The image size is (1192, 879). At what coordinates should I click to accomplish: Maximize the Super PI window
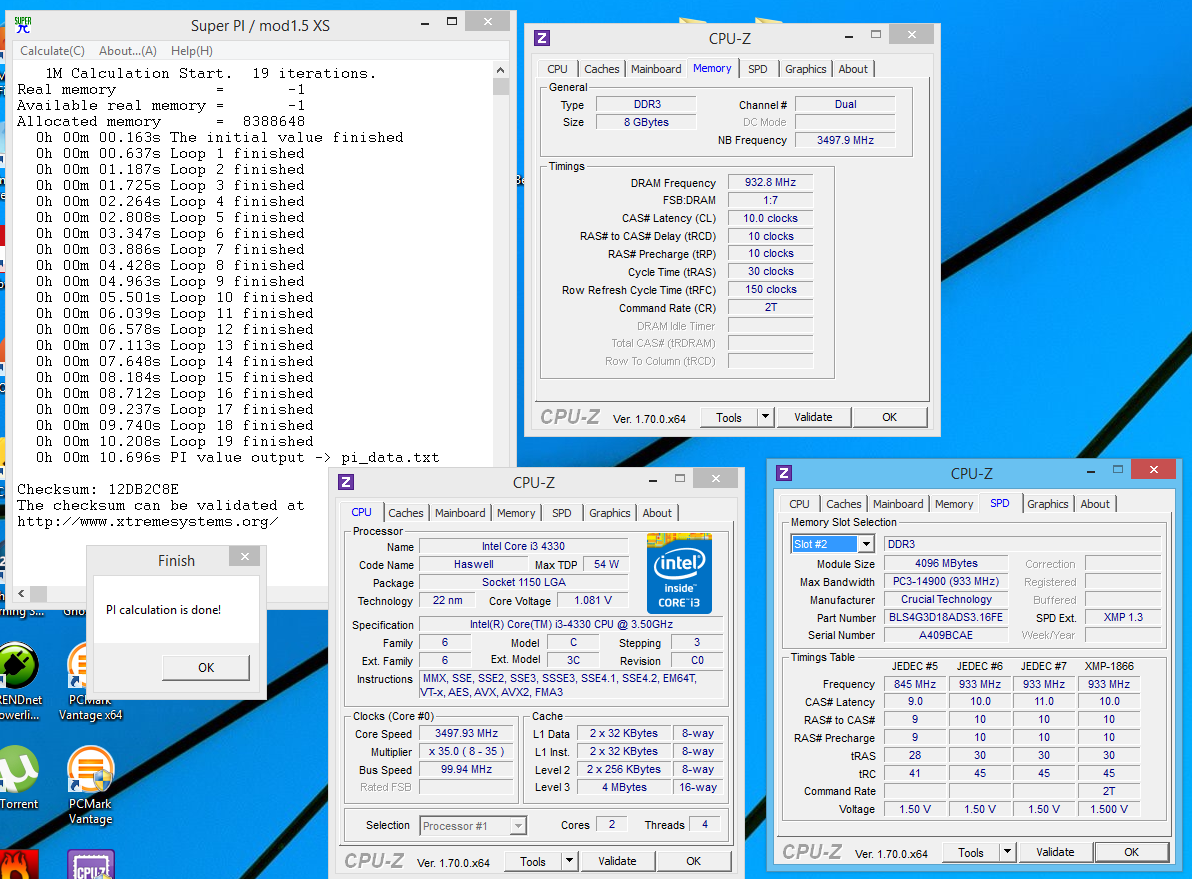tap(452, 22)
